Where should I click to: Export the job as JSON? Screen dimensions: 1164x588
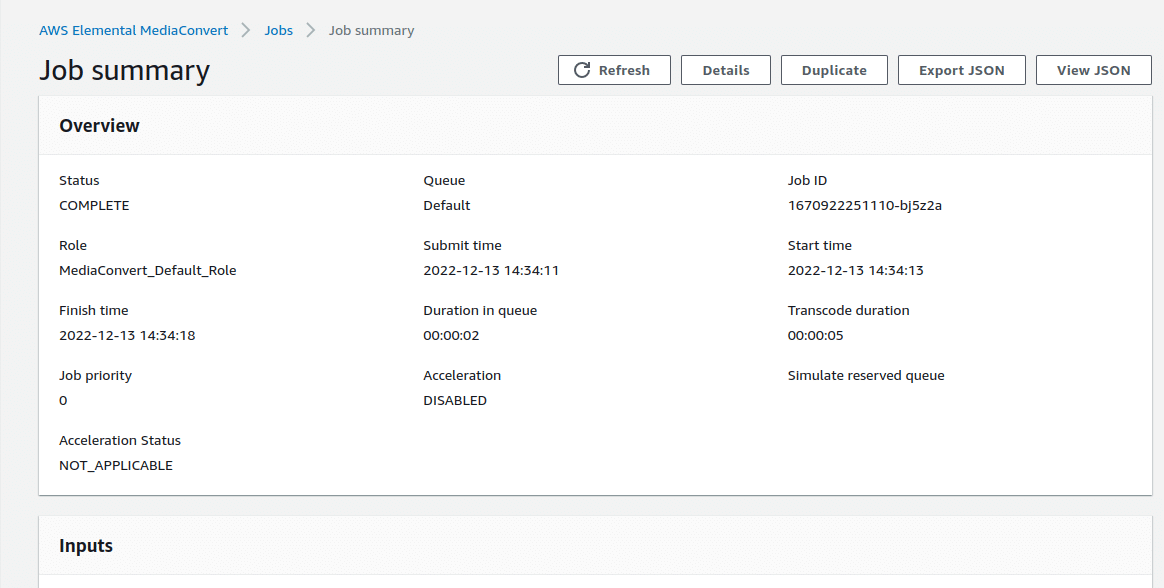tap(961, 70)
